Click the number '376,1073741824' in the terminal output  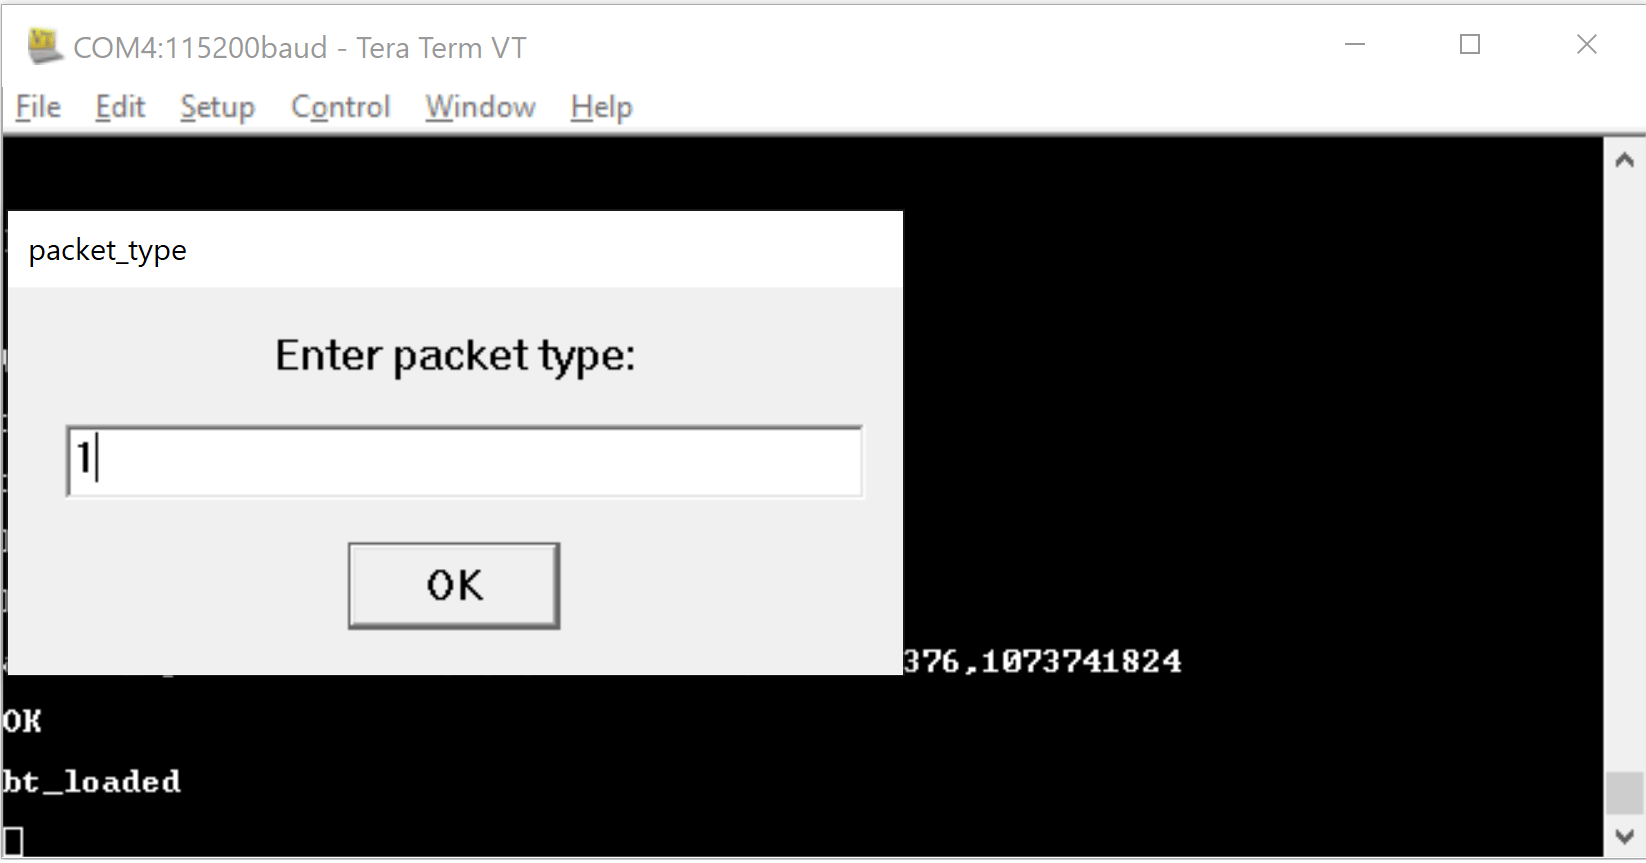(1043, 660)
